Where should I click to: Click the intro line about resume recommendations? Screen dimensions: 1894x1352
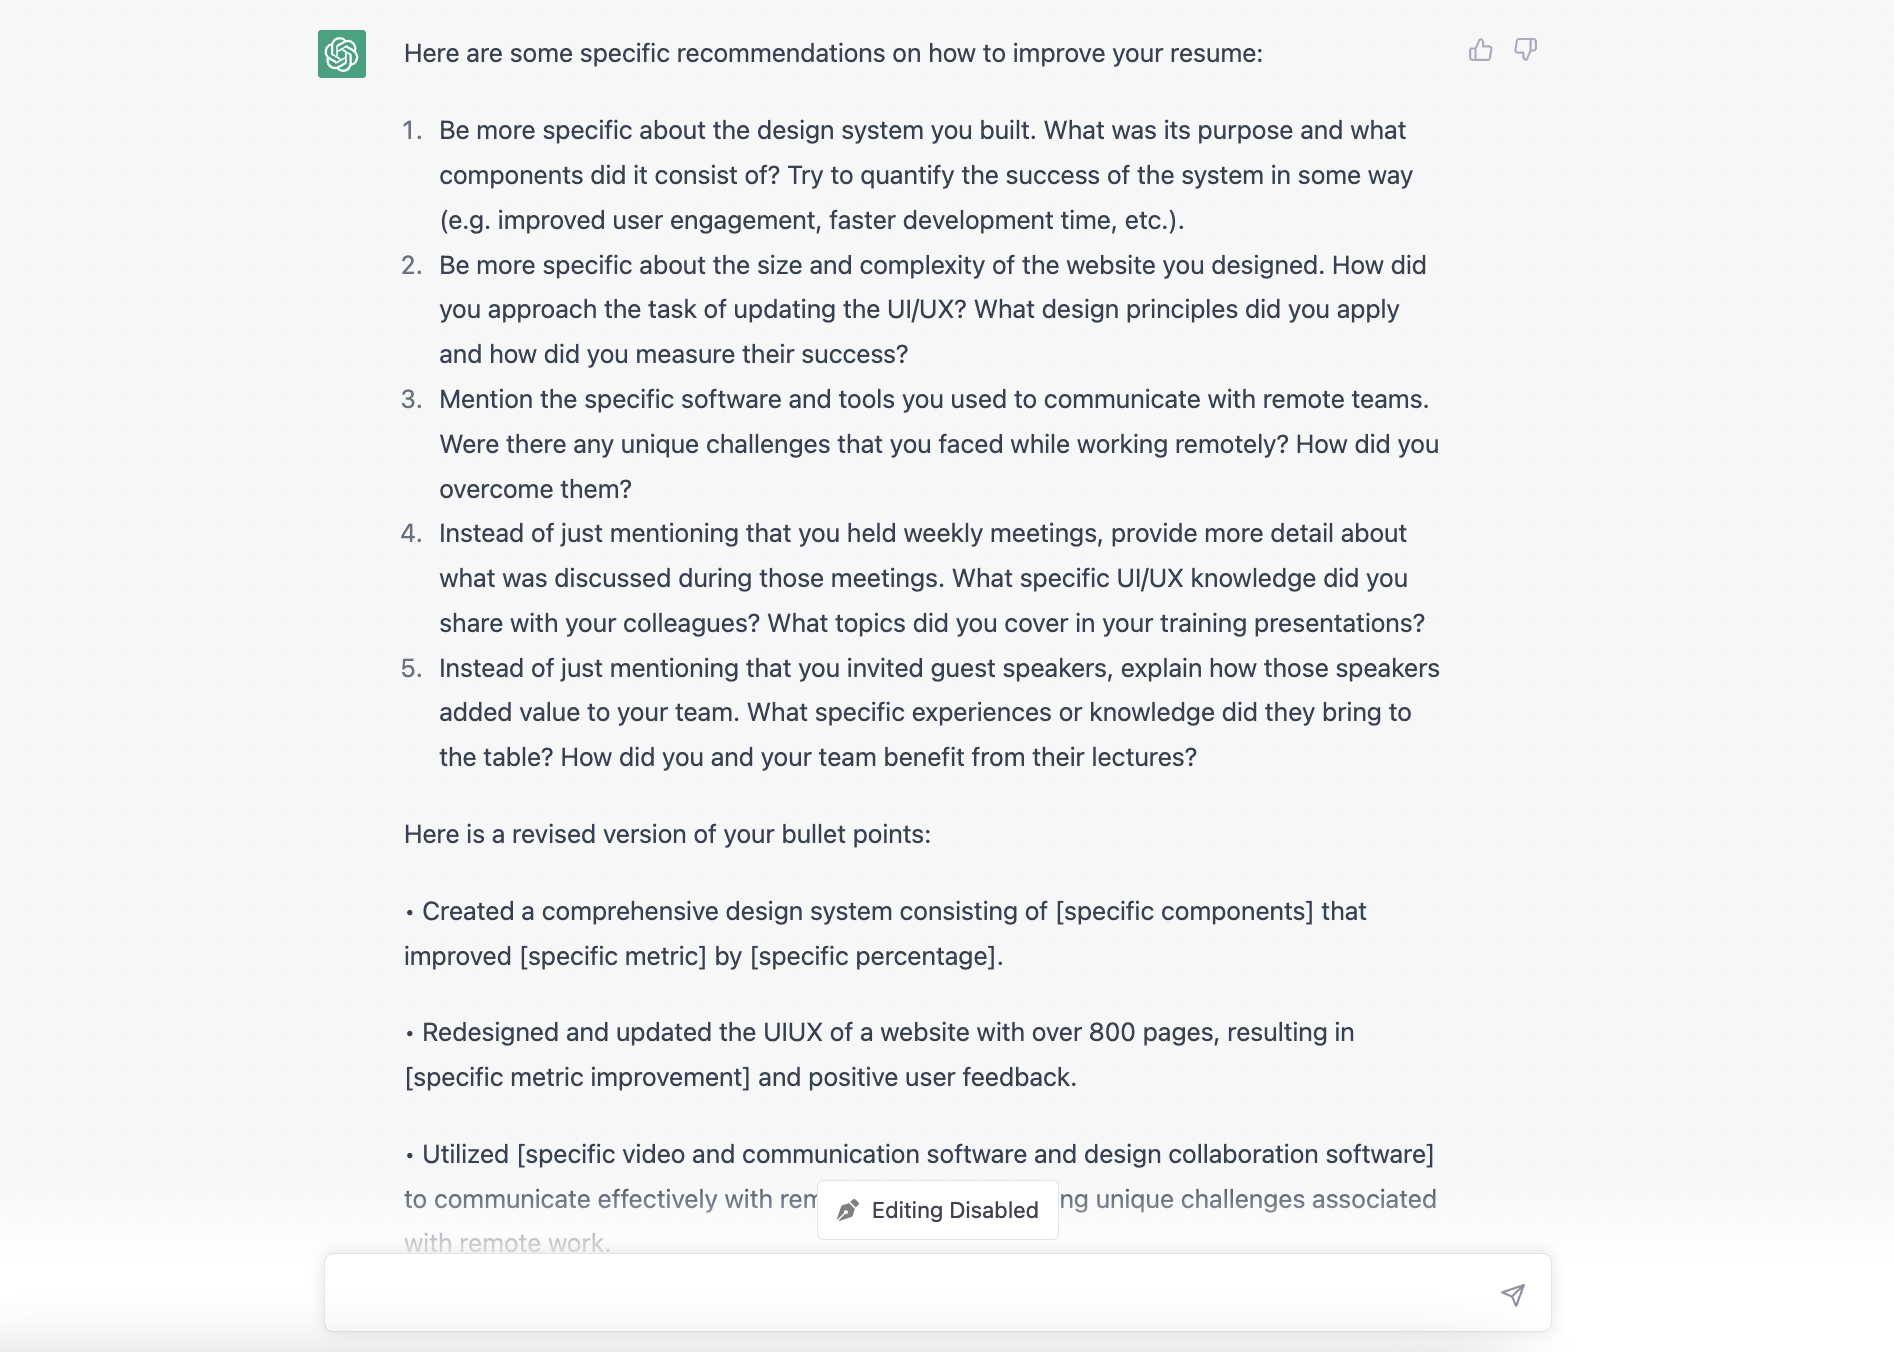pos(833,53)
